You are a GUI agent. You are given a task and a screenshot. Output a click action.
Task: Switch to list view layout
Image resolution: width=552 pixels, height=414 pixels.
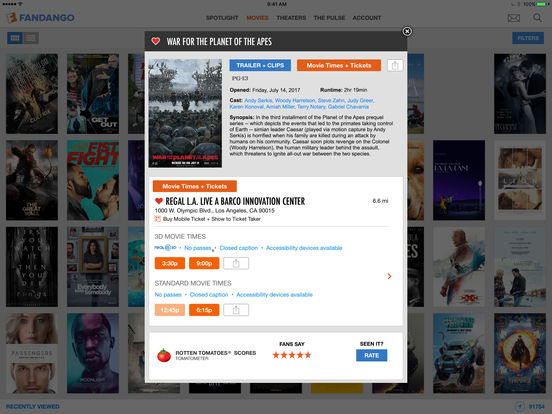[x=31, y=38]
